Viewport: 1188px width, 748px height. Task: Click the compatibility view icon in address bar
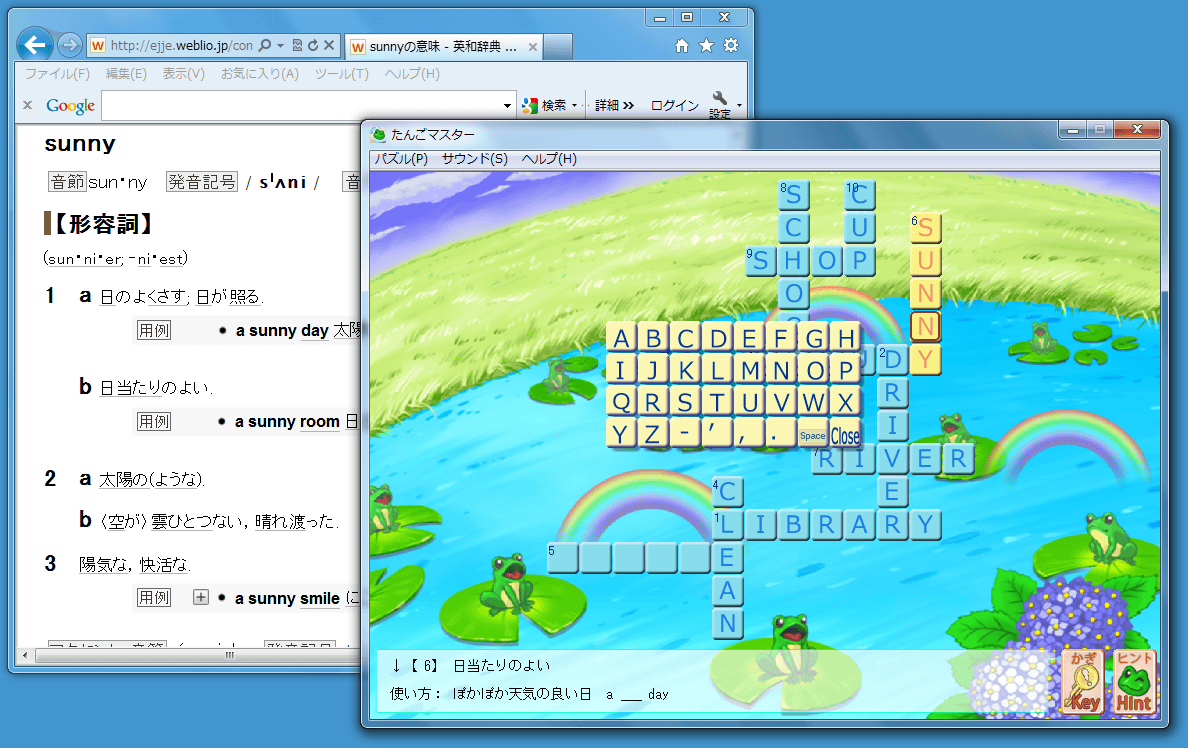point(297,45)
